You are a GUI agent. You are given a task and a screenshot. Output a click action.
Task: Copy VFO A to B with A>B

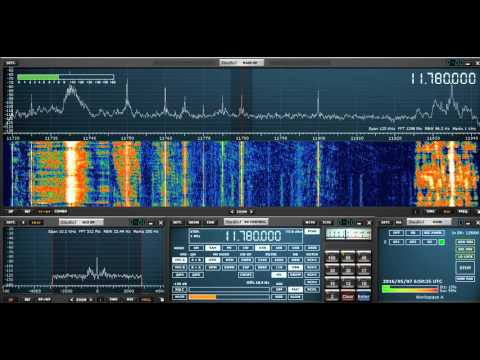click(196, 260)
